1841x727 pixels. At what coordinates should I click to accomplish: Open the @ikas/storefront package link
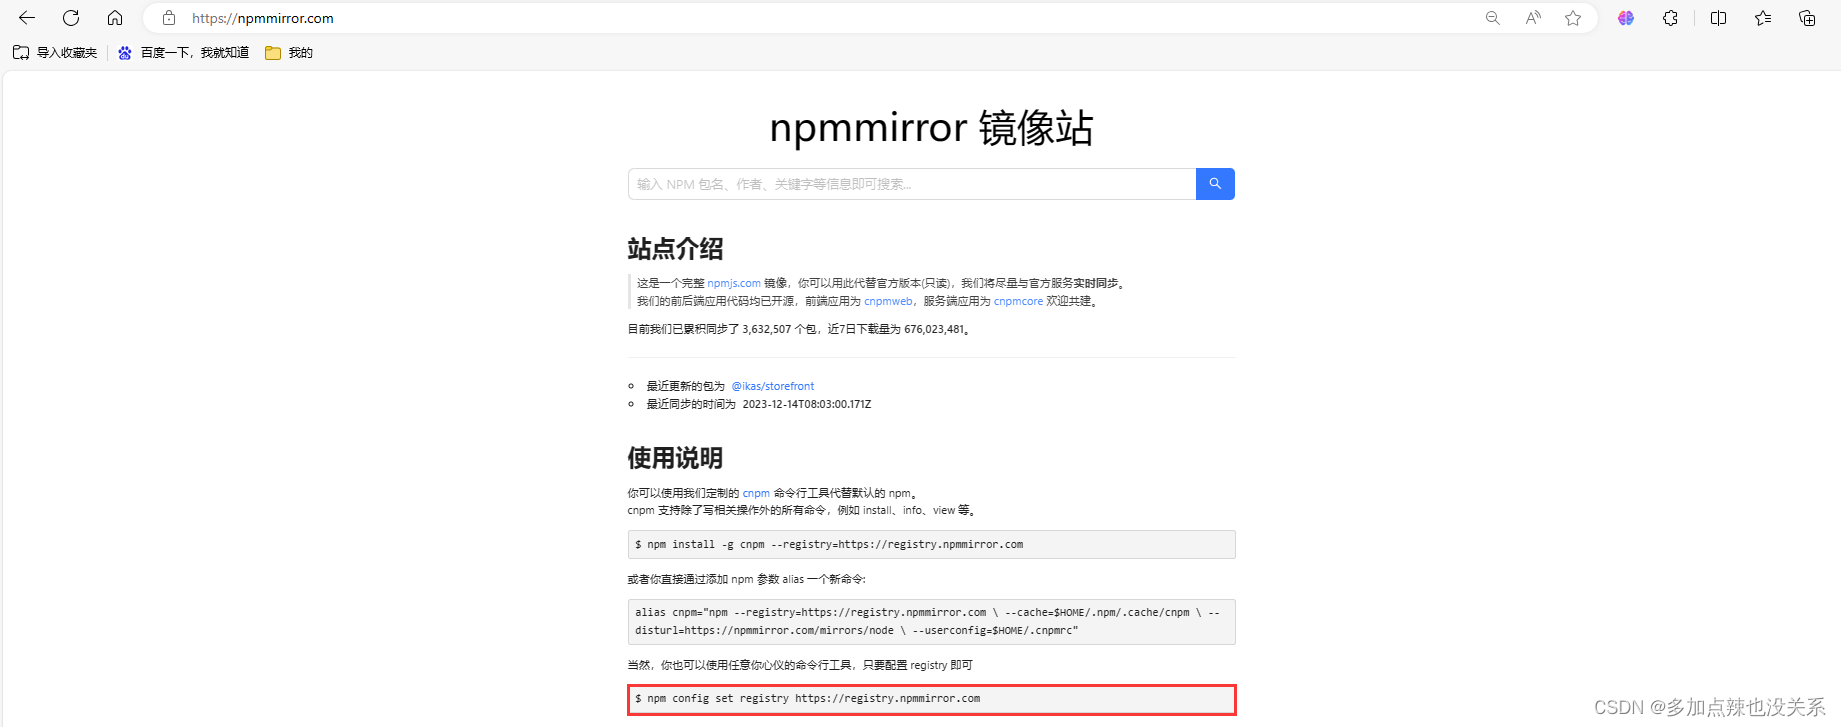point(773,386)
